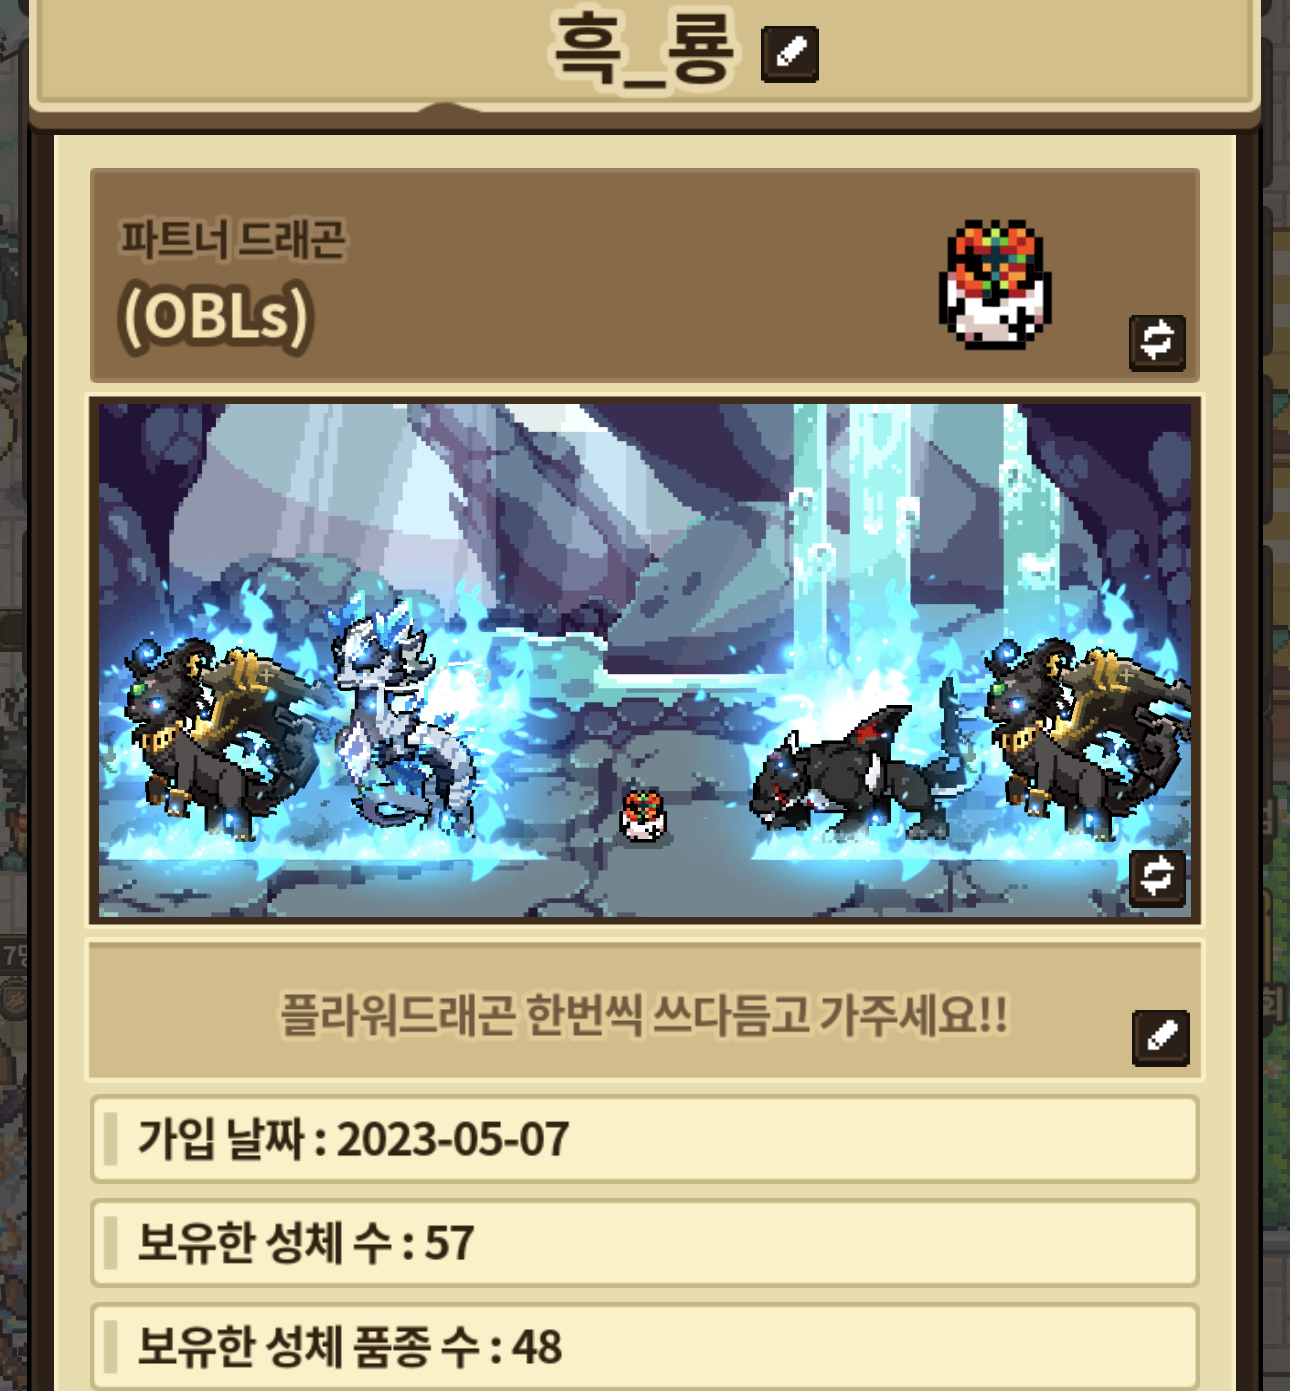Click the profile message 플라워드래곤 text
The height and width of the screenshot is (1391, 1290).
[x=644, y=1015]
